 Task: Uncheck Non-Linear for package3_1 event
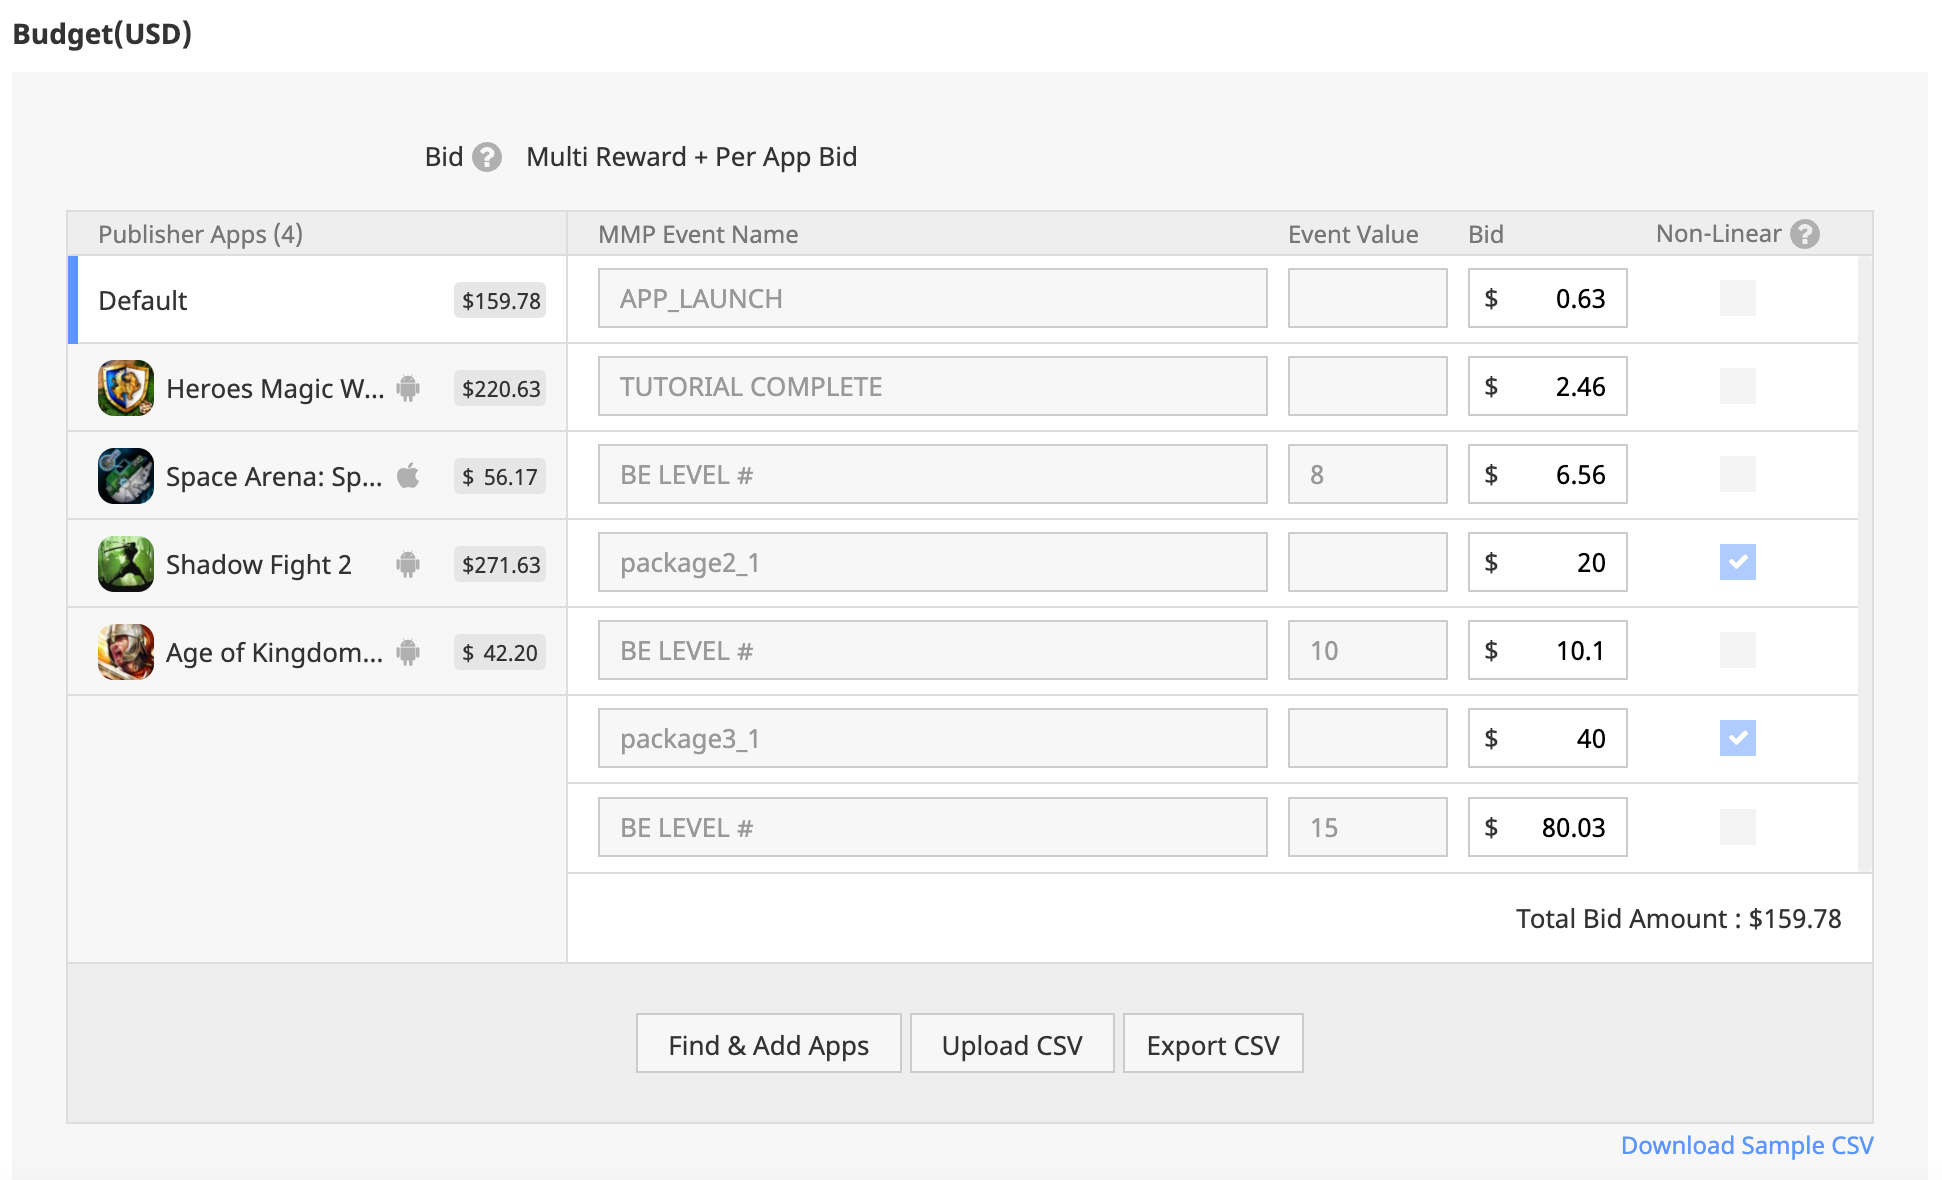[x=1737, y=738]
